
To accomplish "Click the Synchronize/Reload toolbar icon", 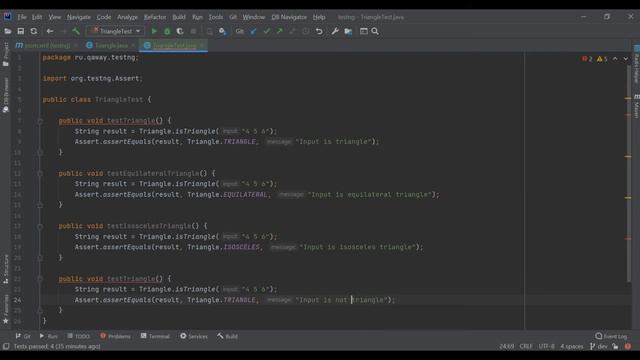I will tap(33, 31).
